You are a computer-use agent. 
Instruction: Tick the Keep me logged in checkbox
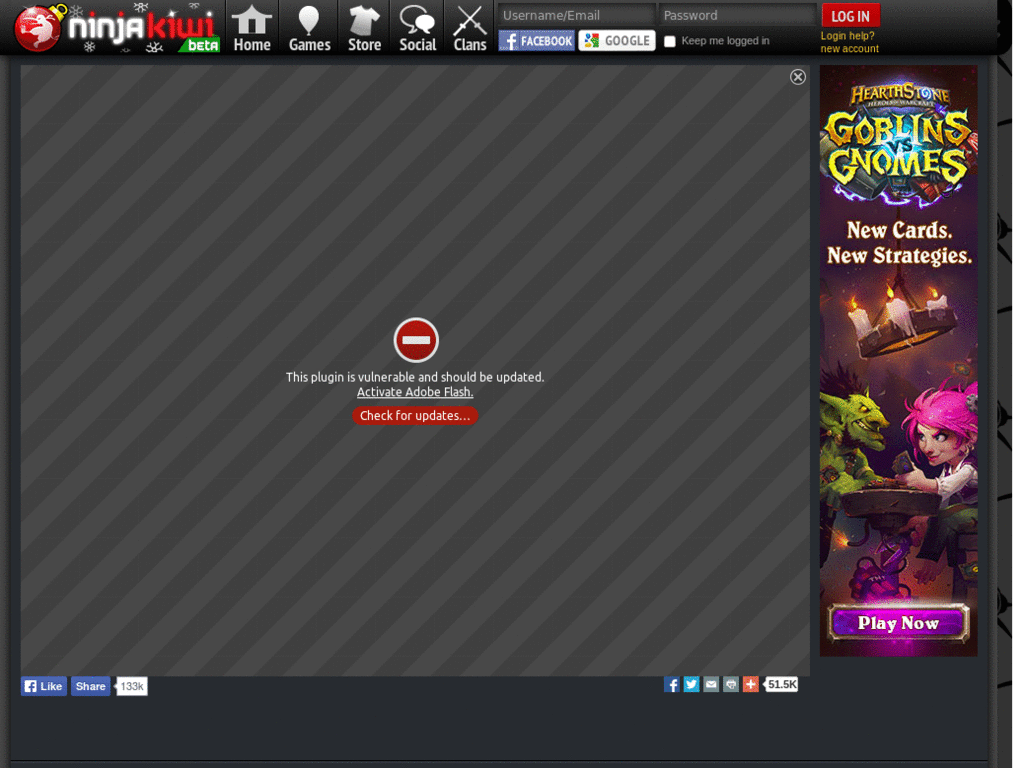tap(670, 41)
